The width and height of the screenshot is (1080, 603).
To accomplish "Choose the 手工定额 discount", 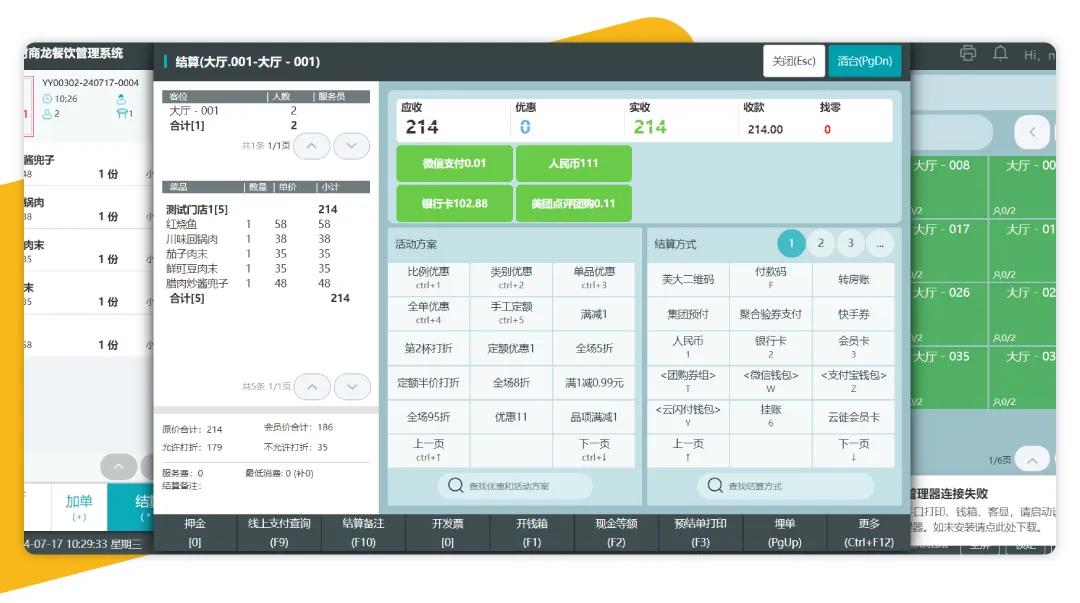I will tap(511, 313).
